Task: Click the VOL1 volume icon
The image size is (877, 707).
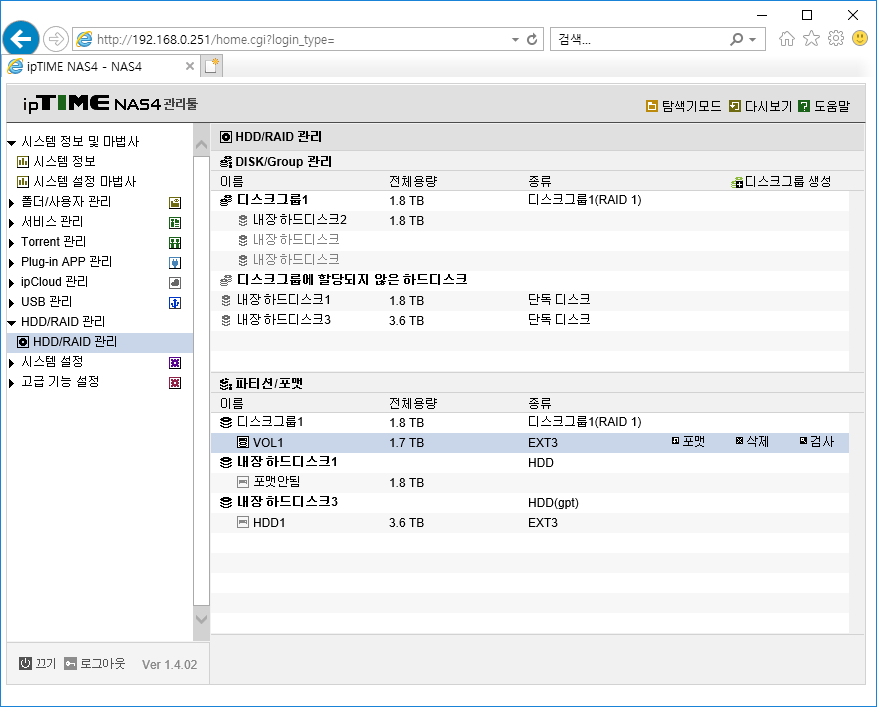Action: coord(243,442)
